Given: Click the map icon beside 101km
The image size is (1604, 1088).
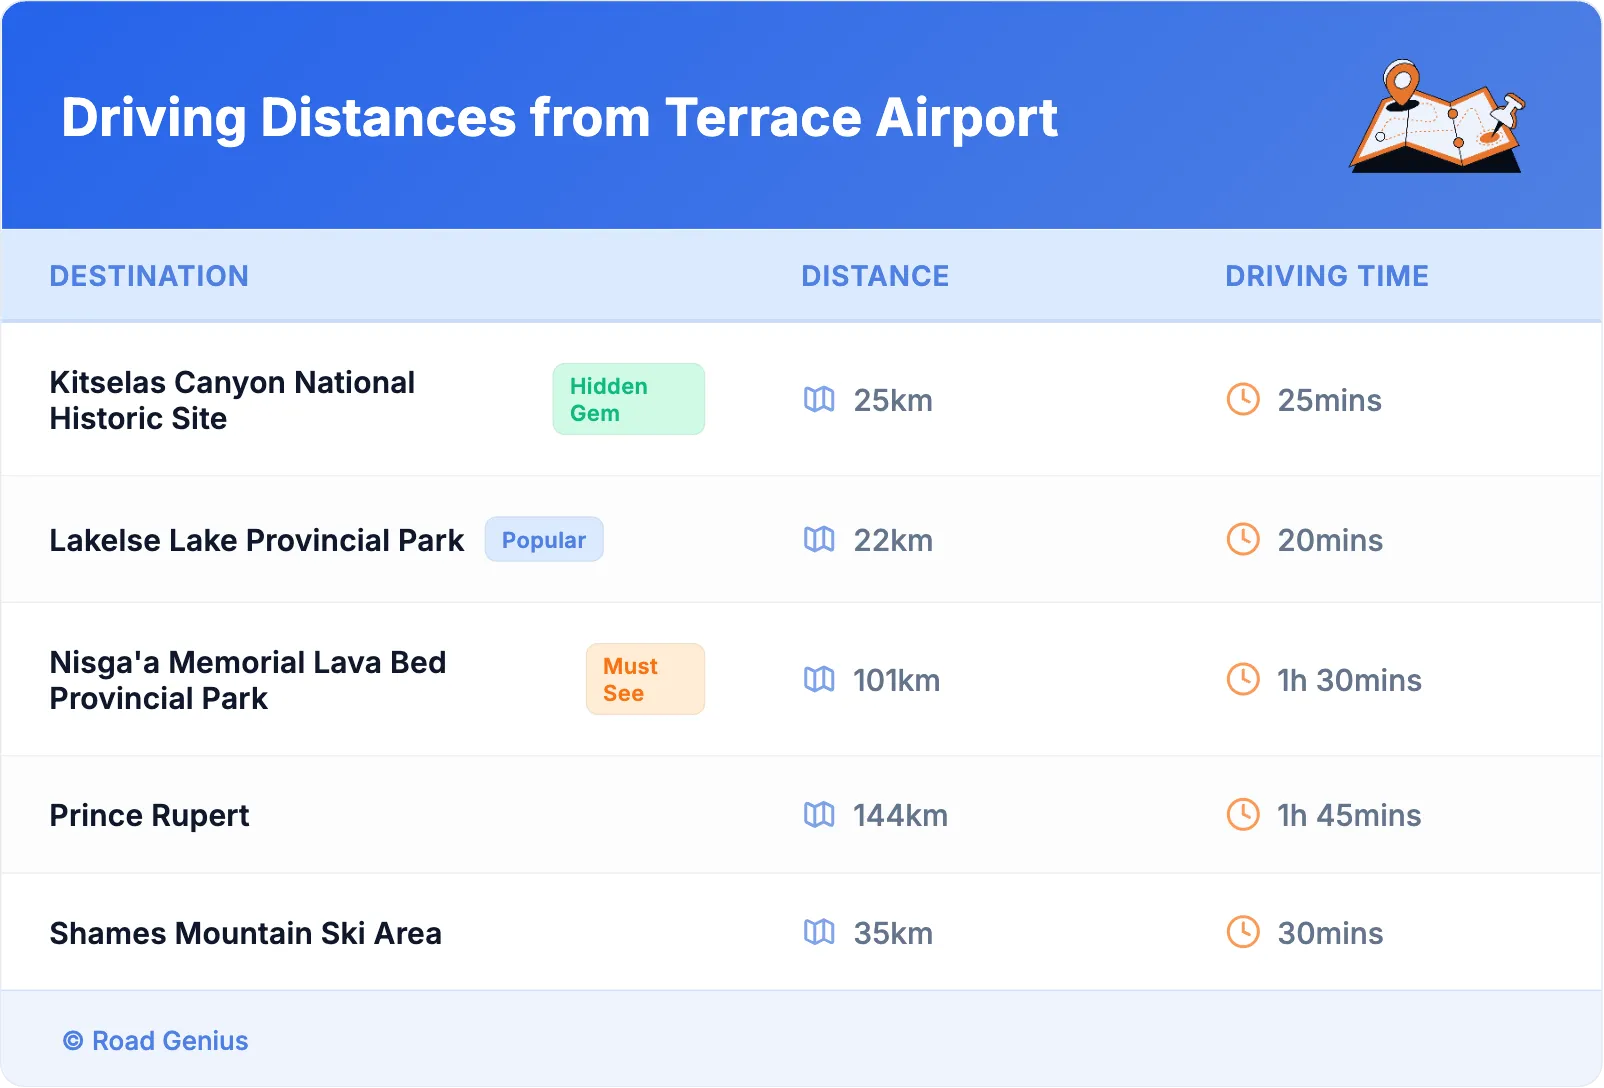Looking at the screenshot, I should 819,680.
